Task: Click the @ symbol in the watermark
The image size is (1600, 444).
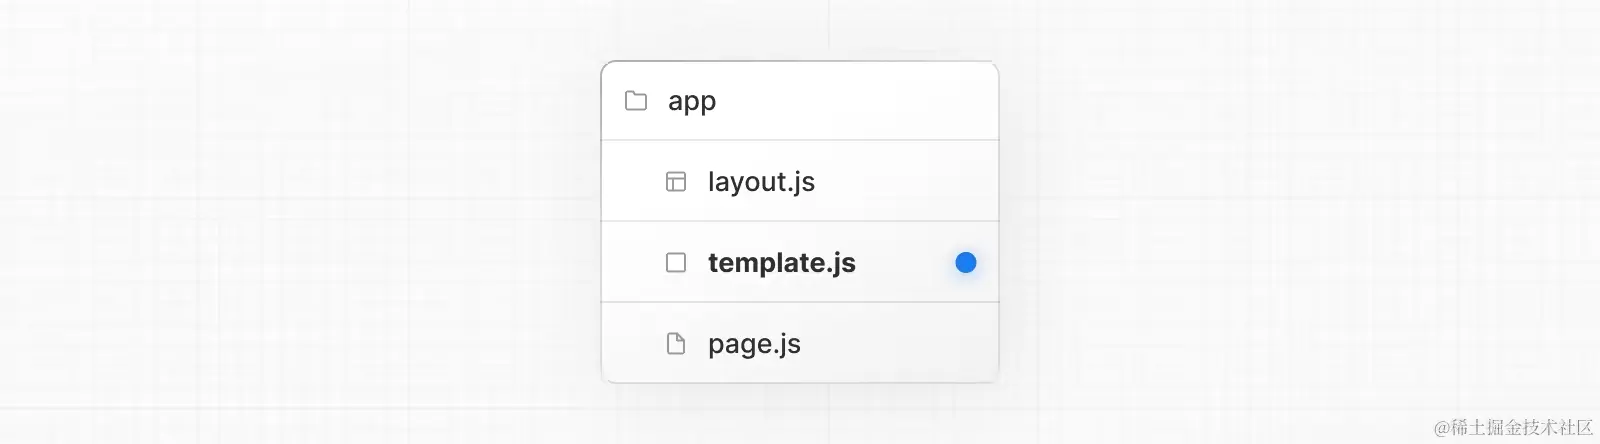Action: coord(1442,428)
